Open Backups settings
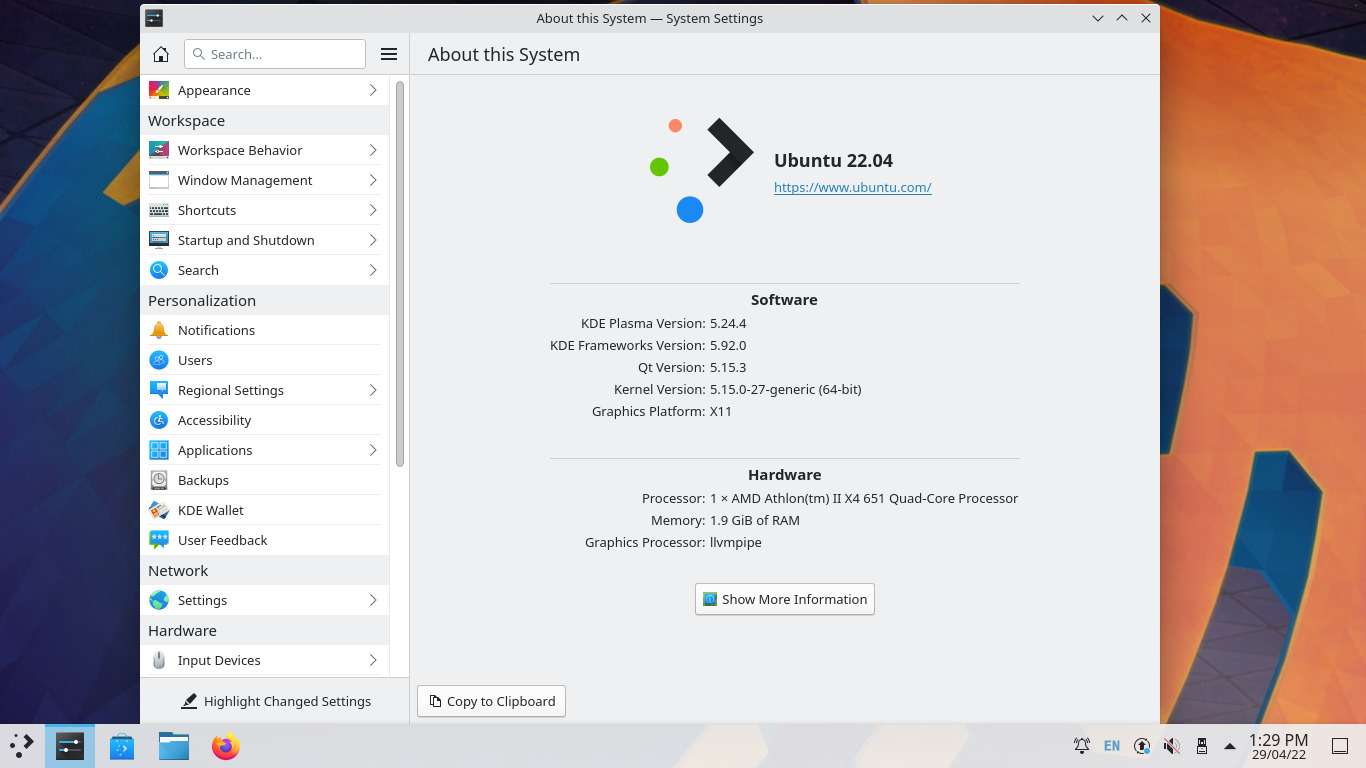Screen dimensions: 1366x768 tap(203, 480)
